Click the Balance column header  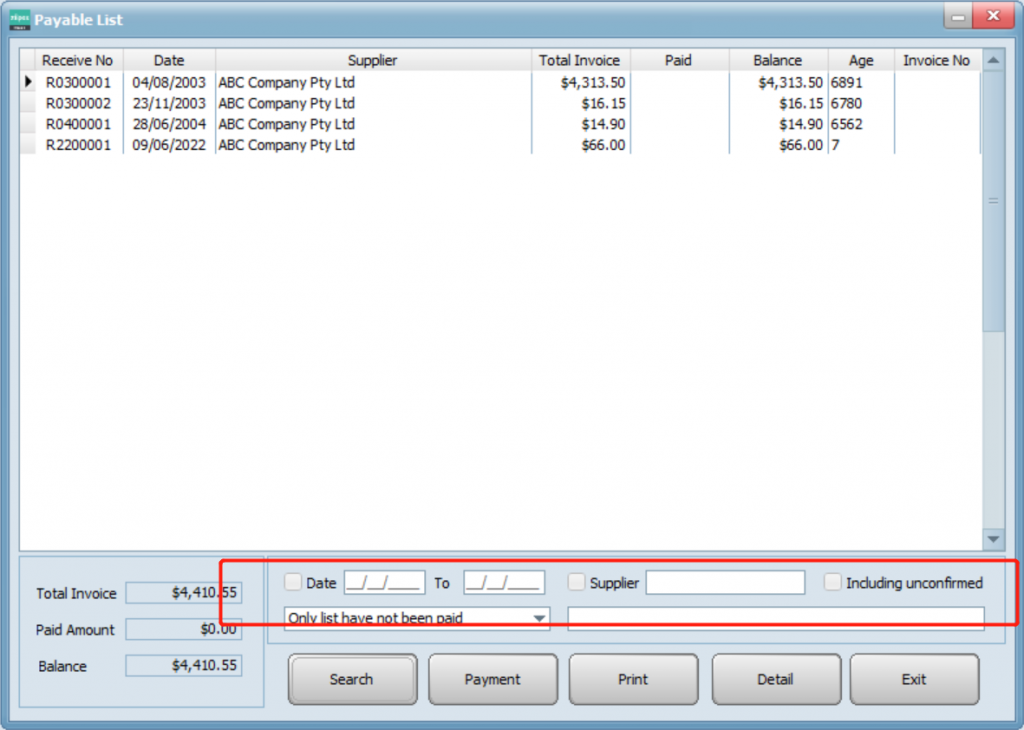click(777, 60)
